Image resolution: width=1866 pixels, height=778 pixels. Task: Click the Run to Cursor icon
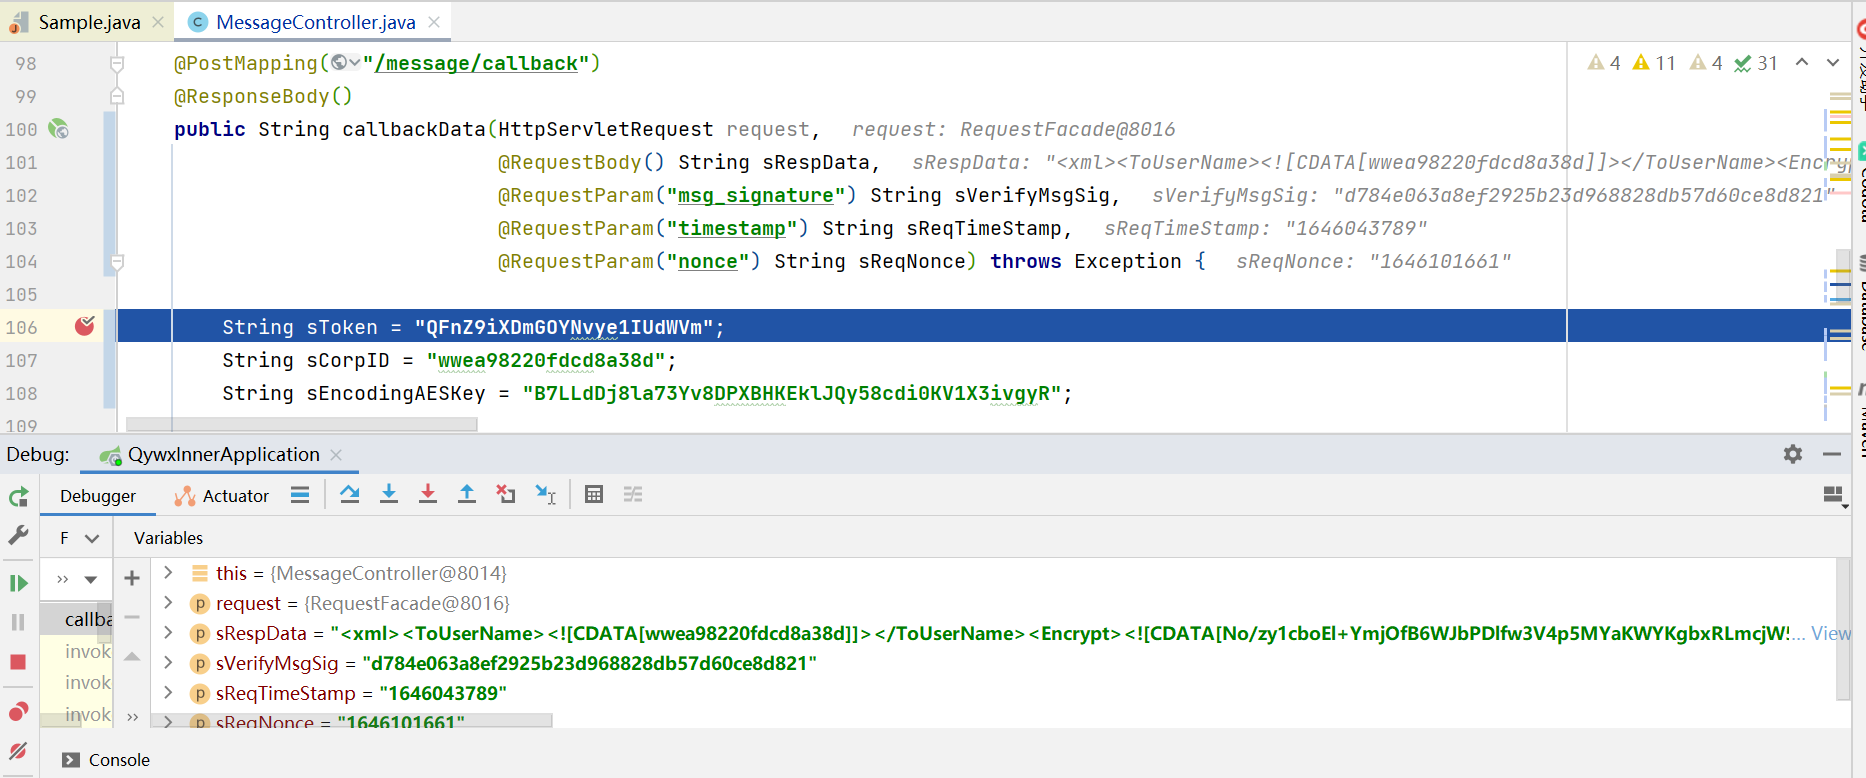click(x=545, y=494)
